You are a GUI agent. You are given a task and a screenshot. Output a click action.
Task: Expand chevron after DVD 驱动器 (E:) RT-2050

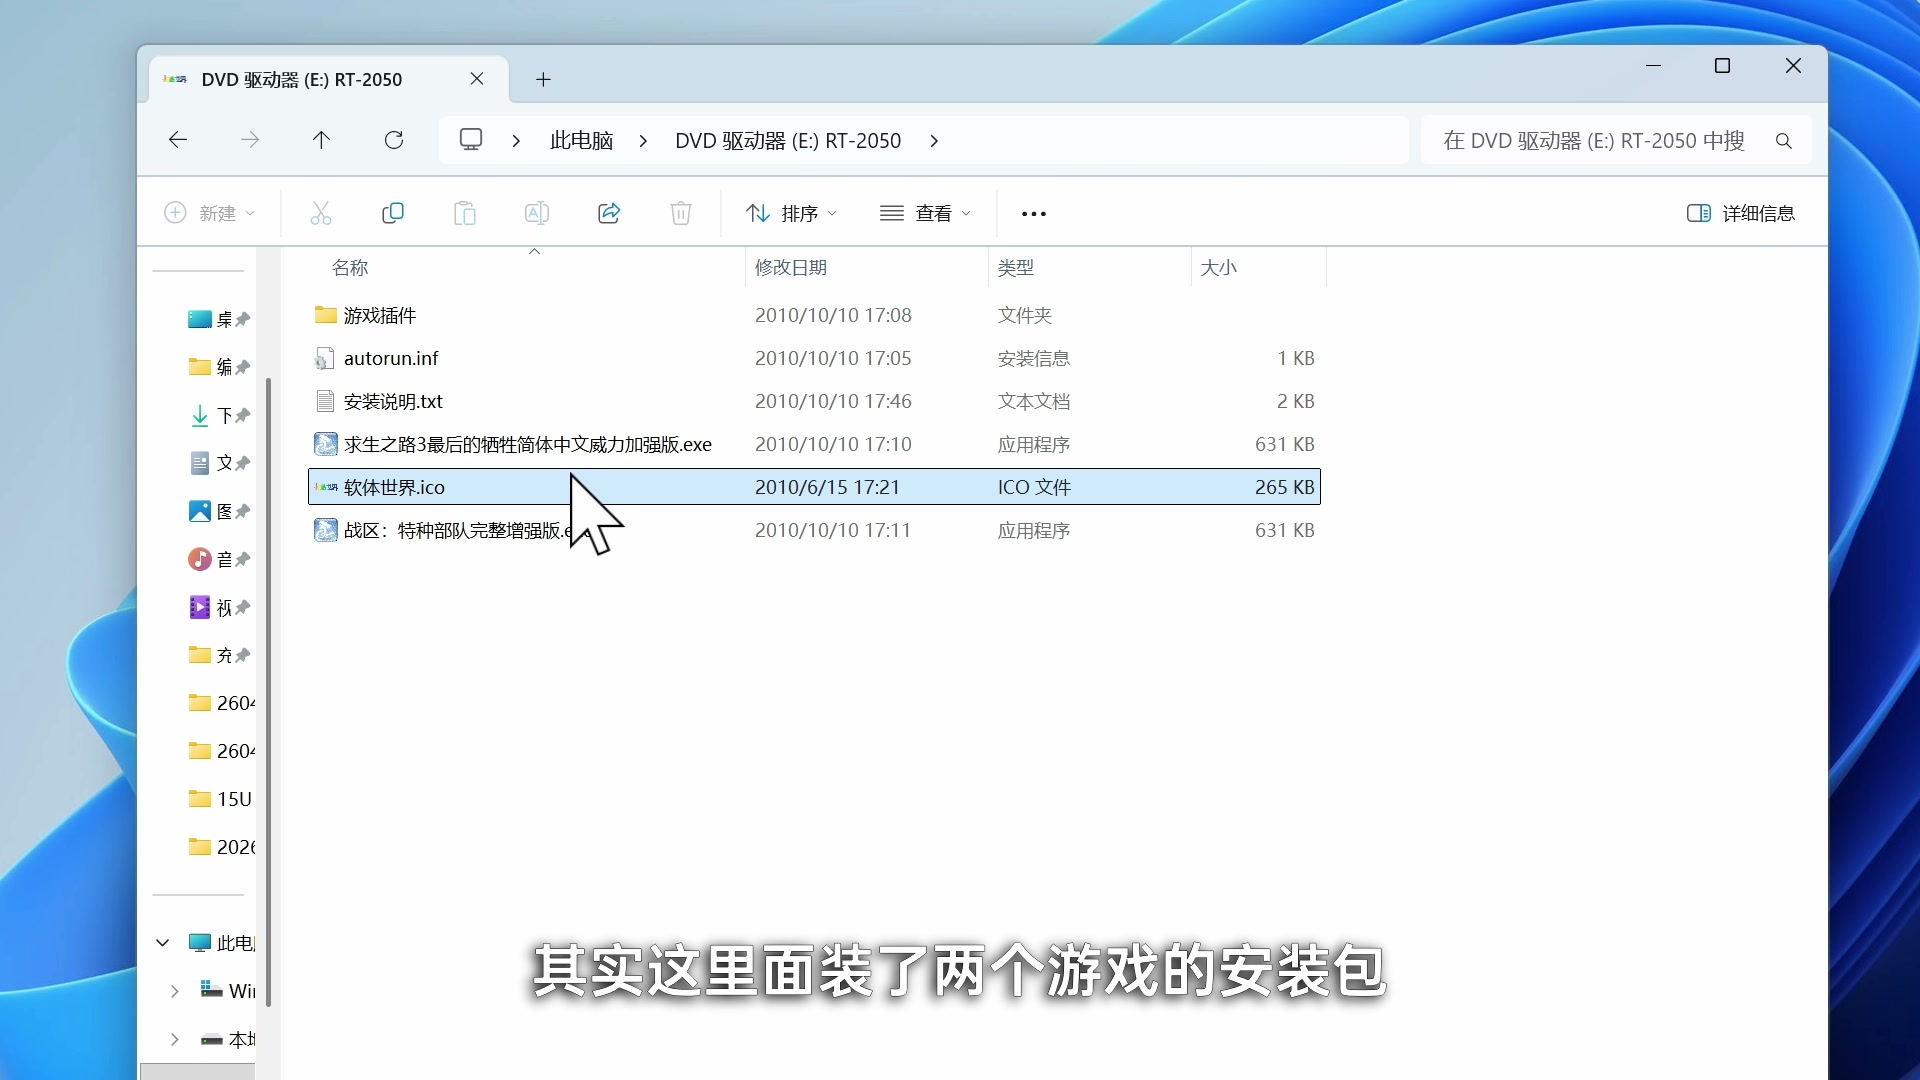click(x=934, y=141)
